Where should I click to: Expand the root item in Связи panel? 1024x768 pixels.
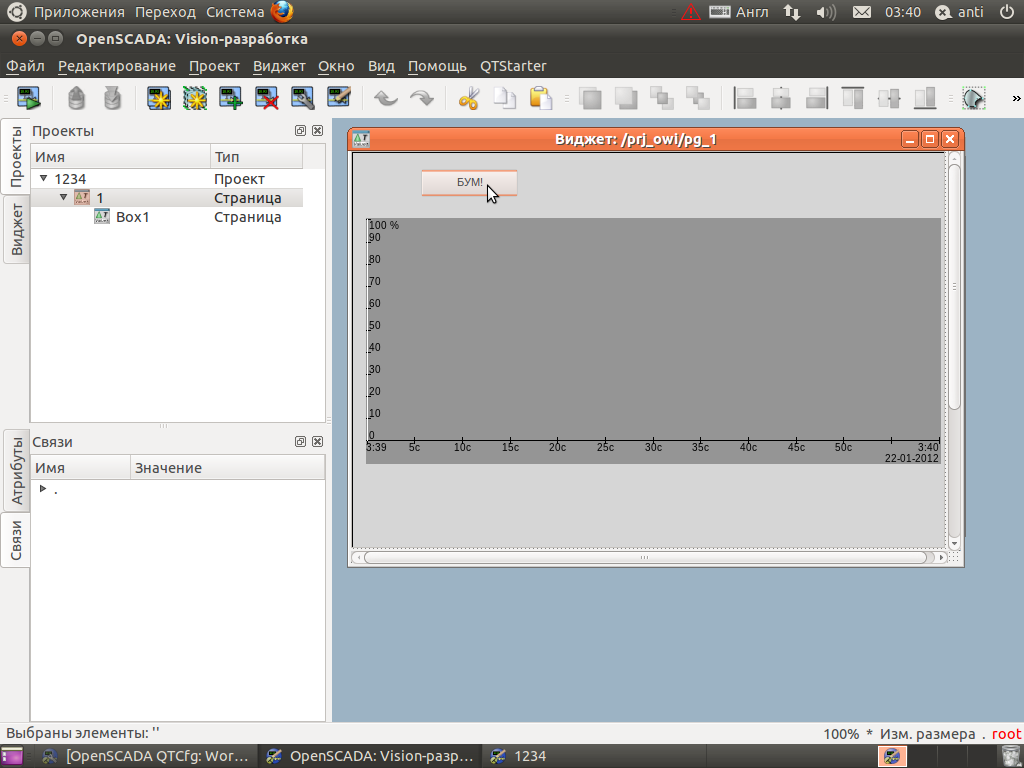click(x=42, y=489)
